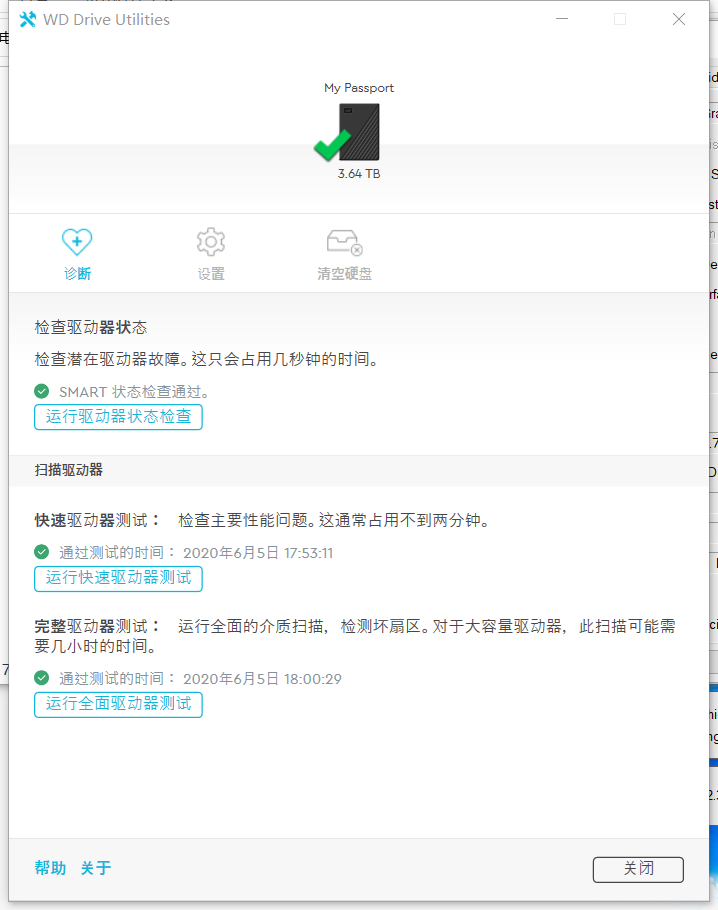Viewport: 718px width, 910px height.
Task: Click the 设置 tab label
Action: (211, 273)
